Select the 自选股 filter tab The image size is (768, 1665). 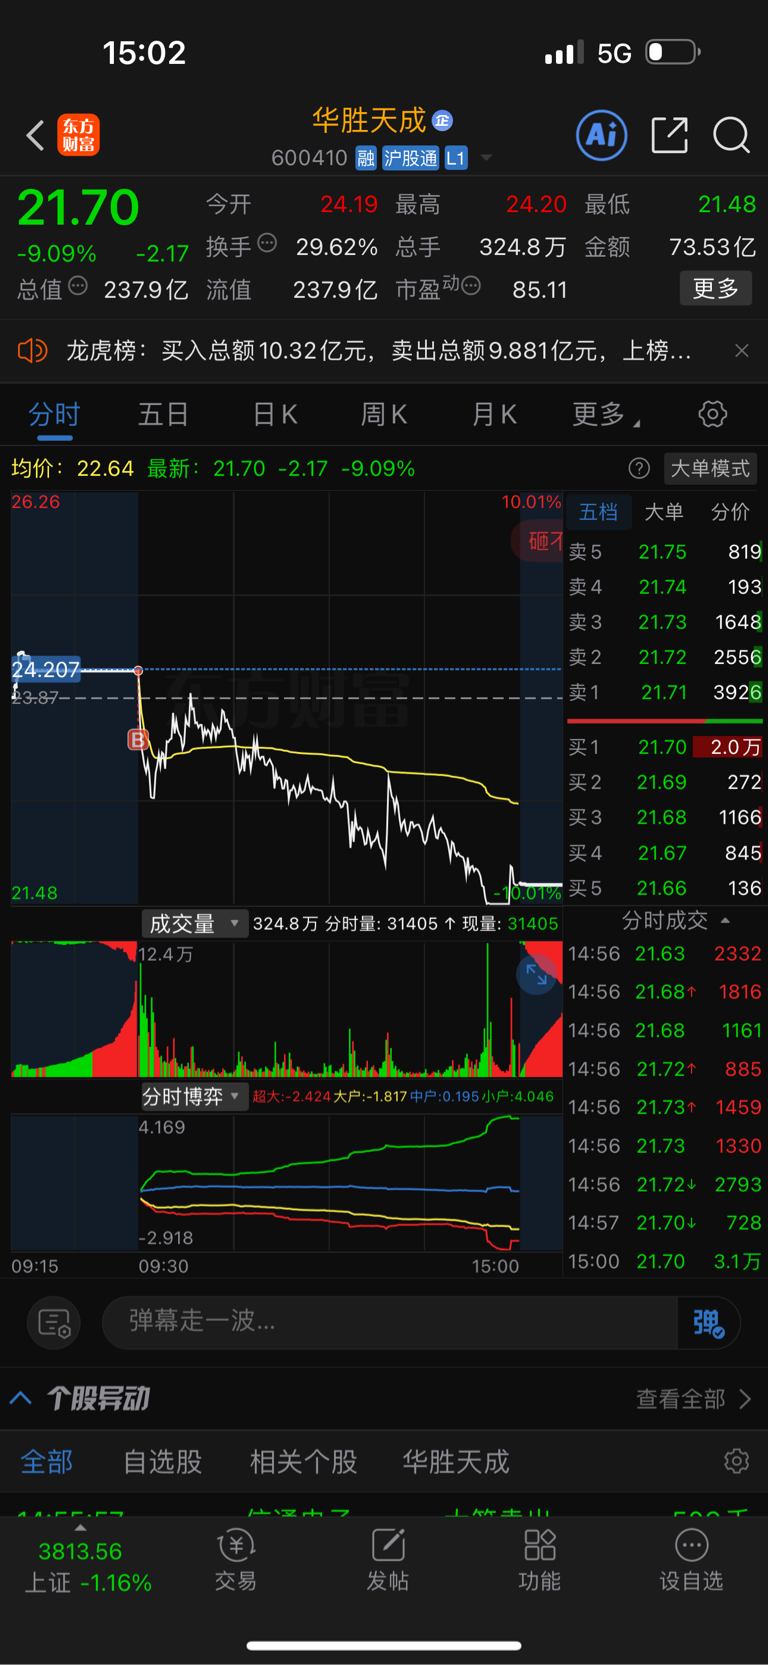[x=163, y=1462]
